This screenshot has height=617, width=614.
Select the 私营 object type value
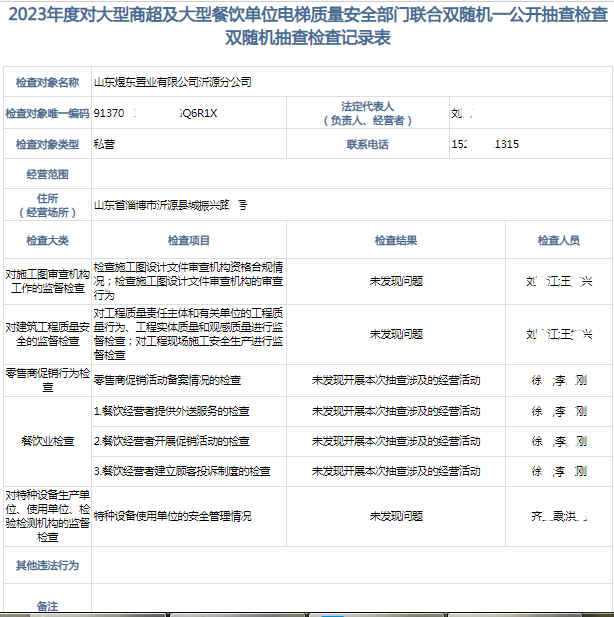point(104,144)
